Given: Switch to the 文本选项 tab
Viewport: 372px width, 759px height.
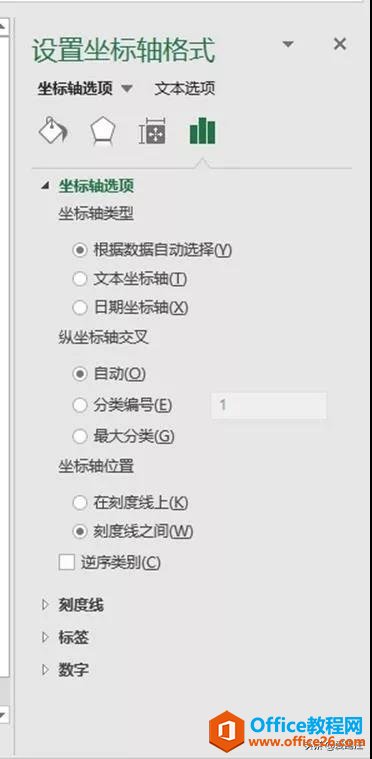Looking at the screenshot, I should point(185,89).
